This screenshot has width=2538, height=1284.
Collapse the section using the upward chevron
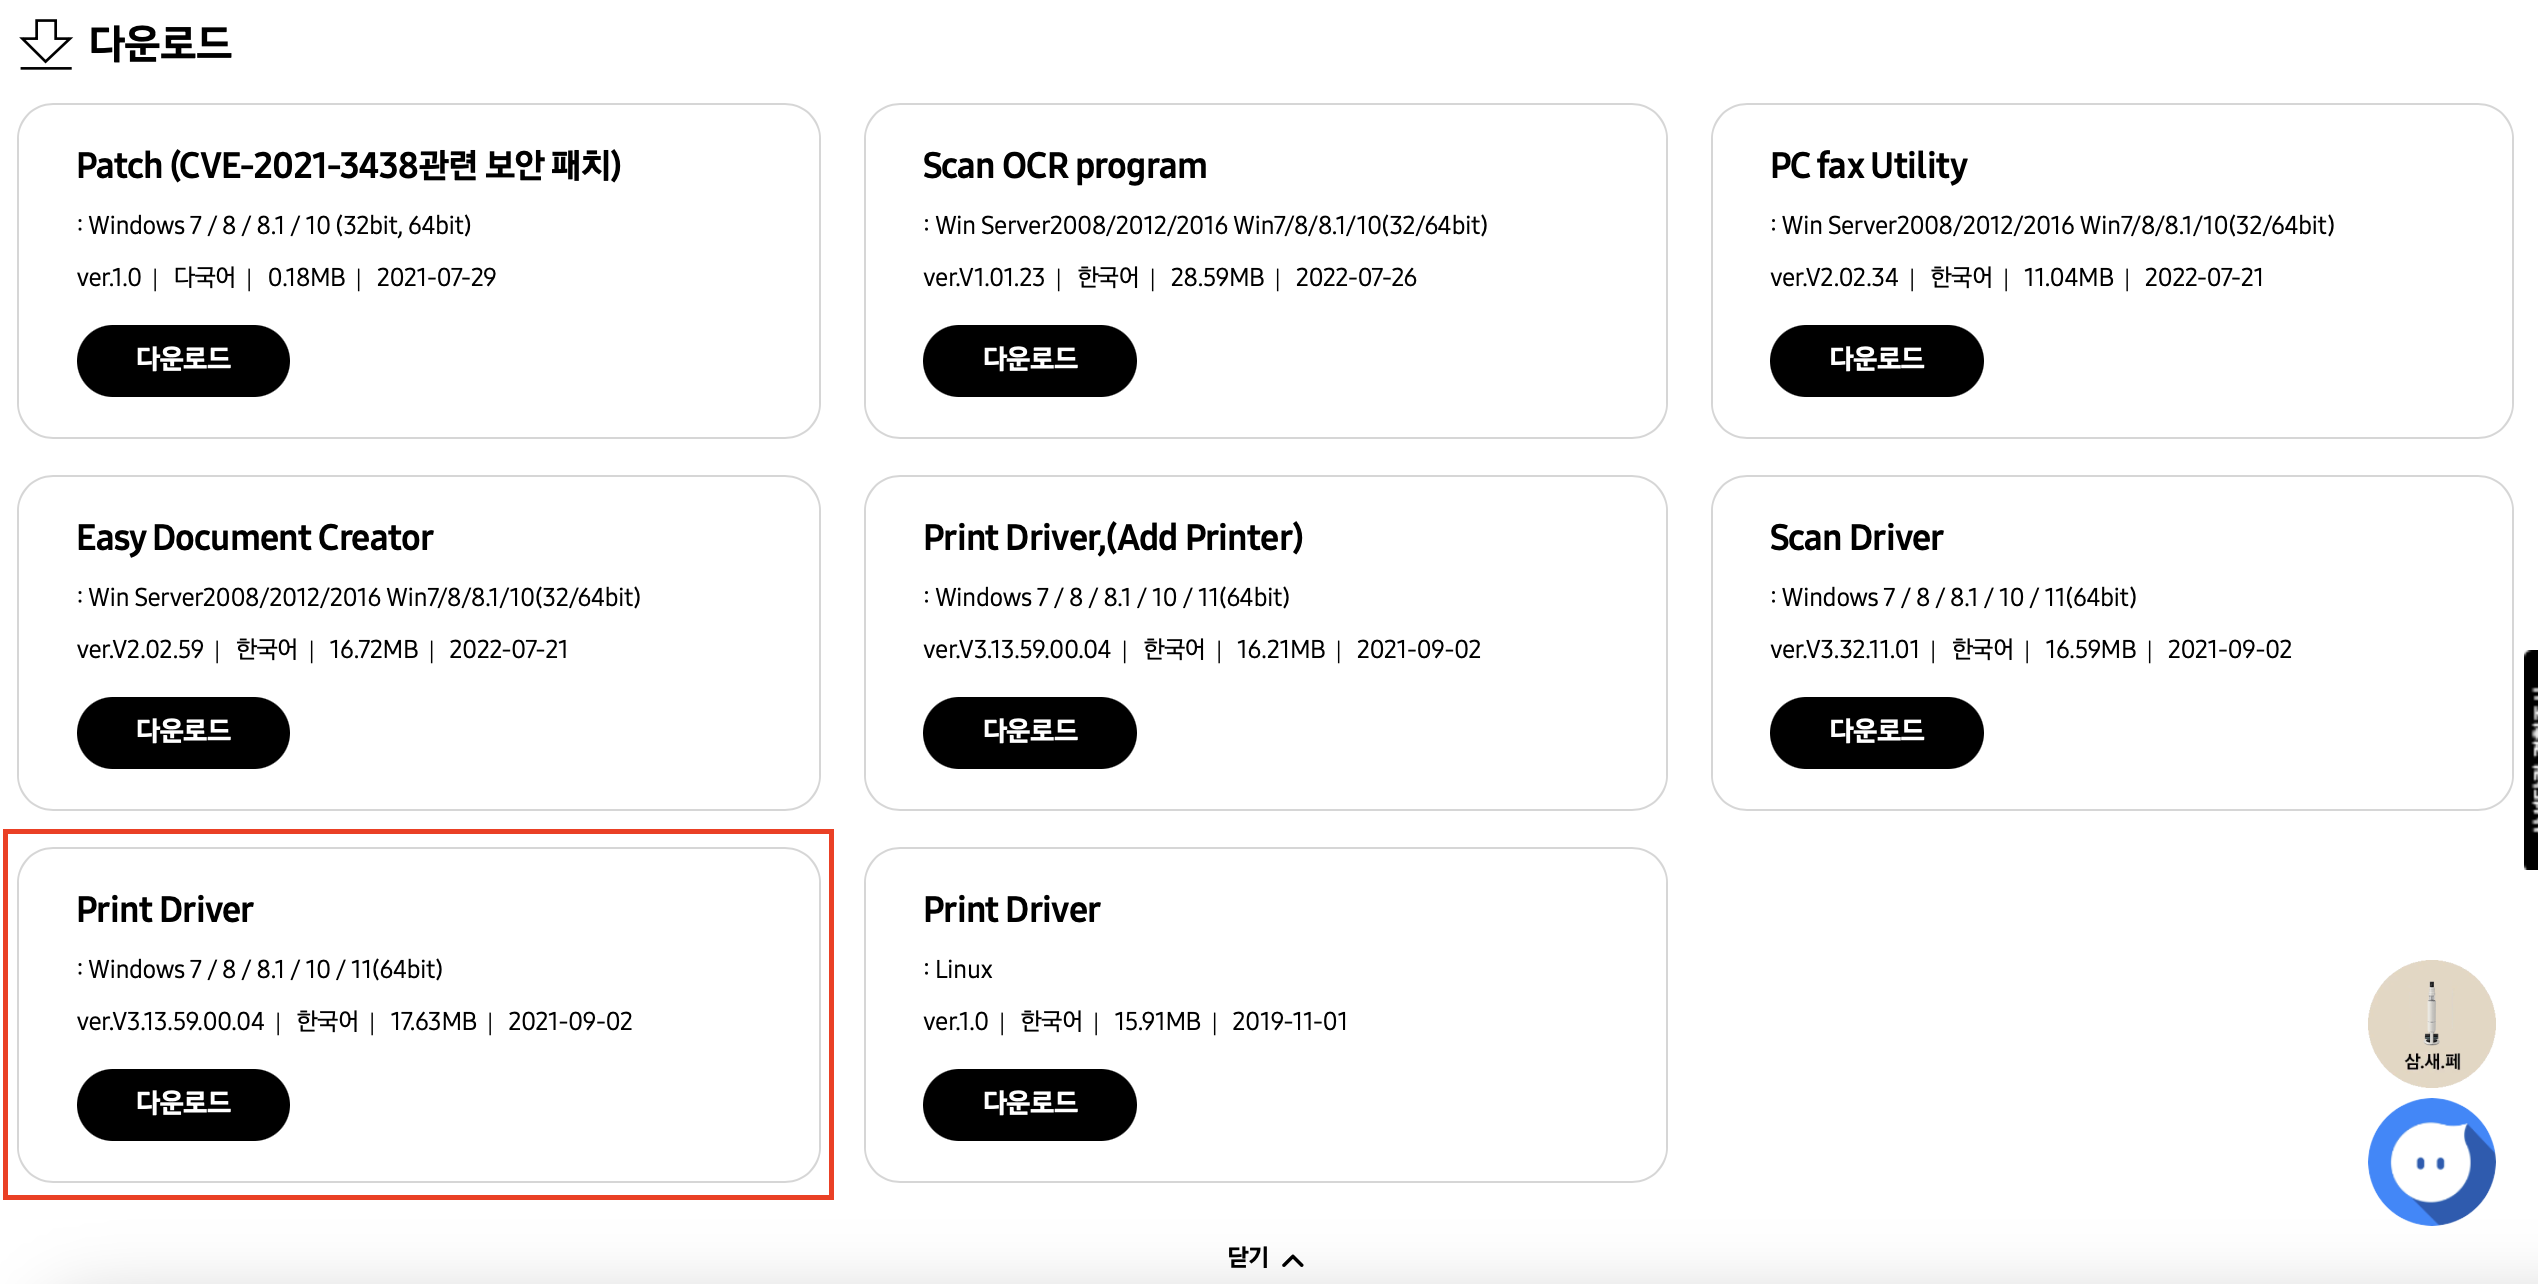(x=1295, y=1259)
